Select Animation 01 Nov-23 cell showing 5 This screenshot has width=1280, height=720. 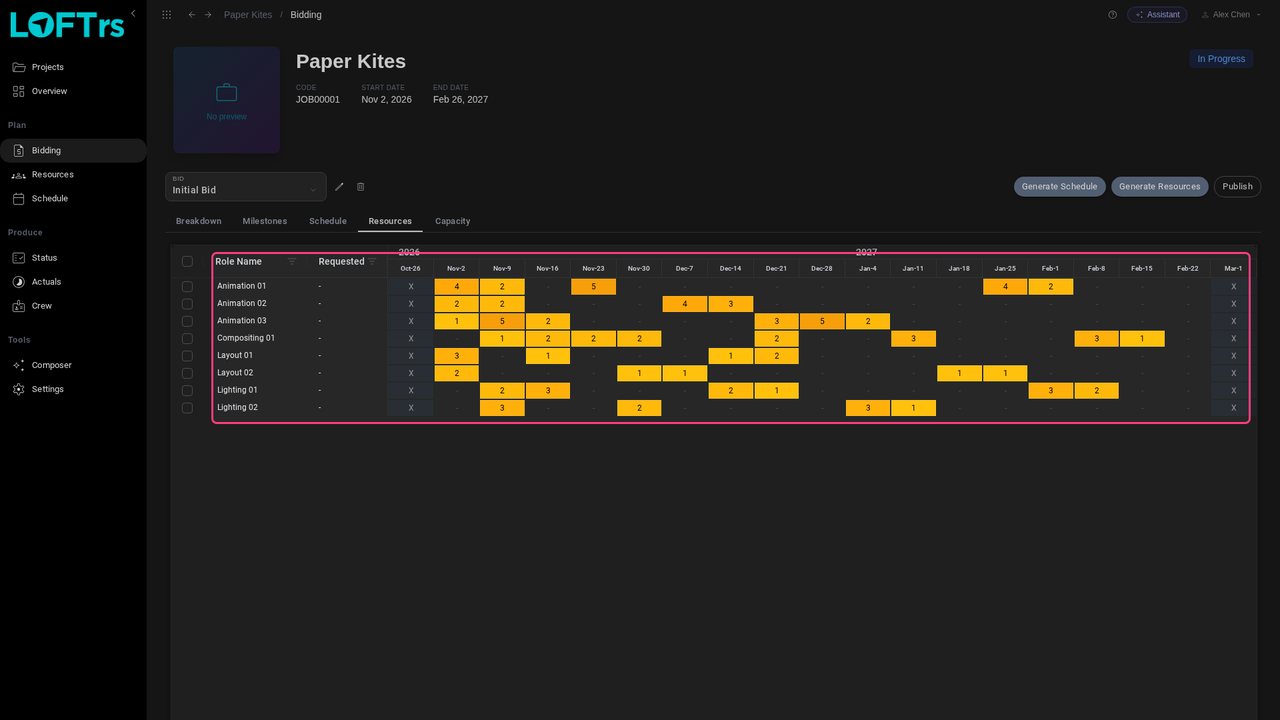(593, 287)
